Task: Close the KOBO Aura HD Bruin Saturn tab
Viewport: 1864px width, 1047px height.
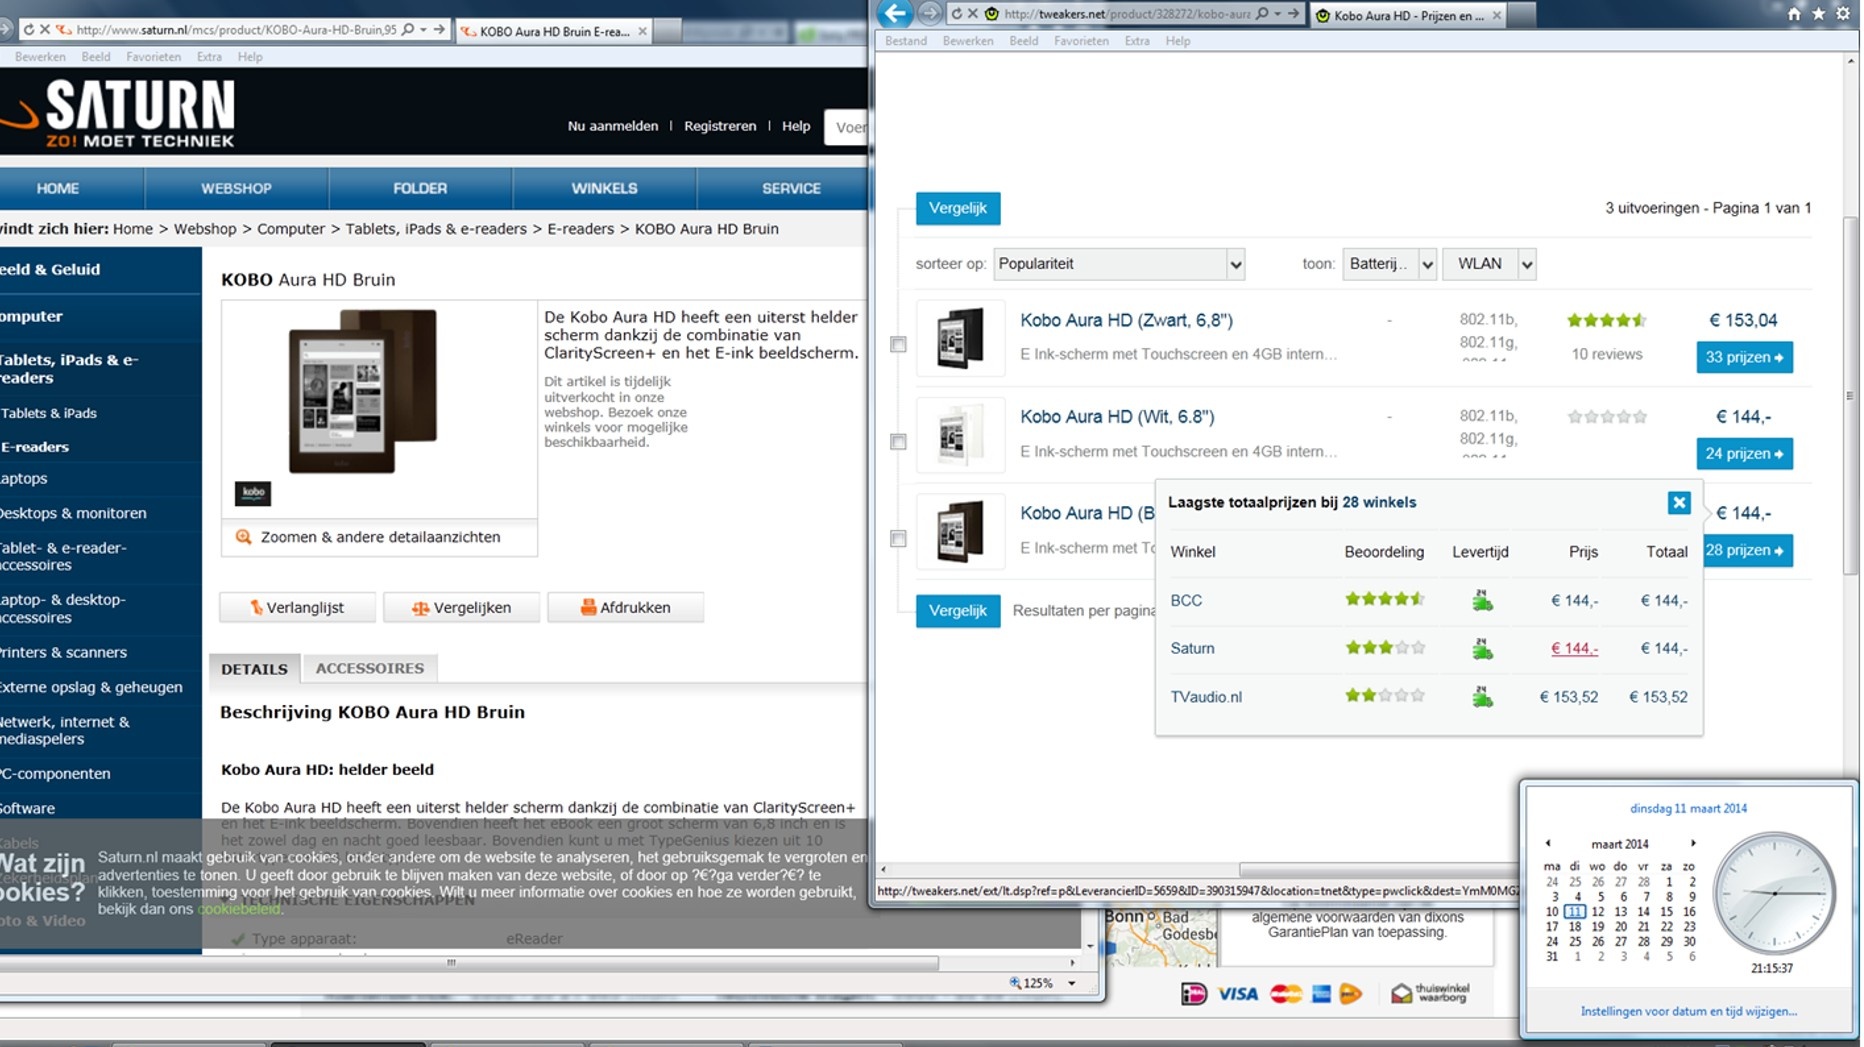Action: pyautogui.click(x=642, y=31)
